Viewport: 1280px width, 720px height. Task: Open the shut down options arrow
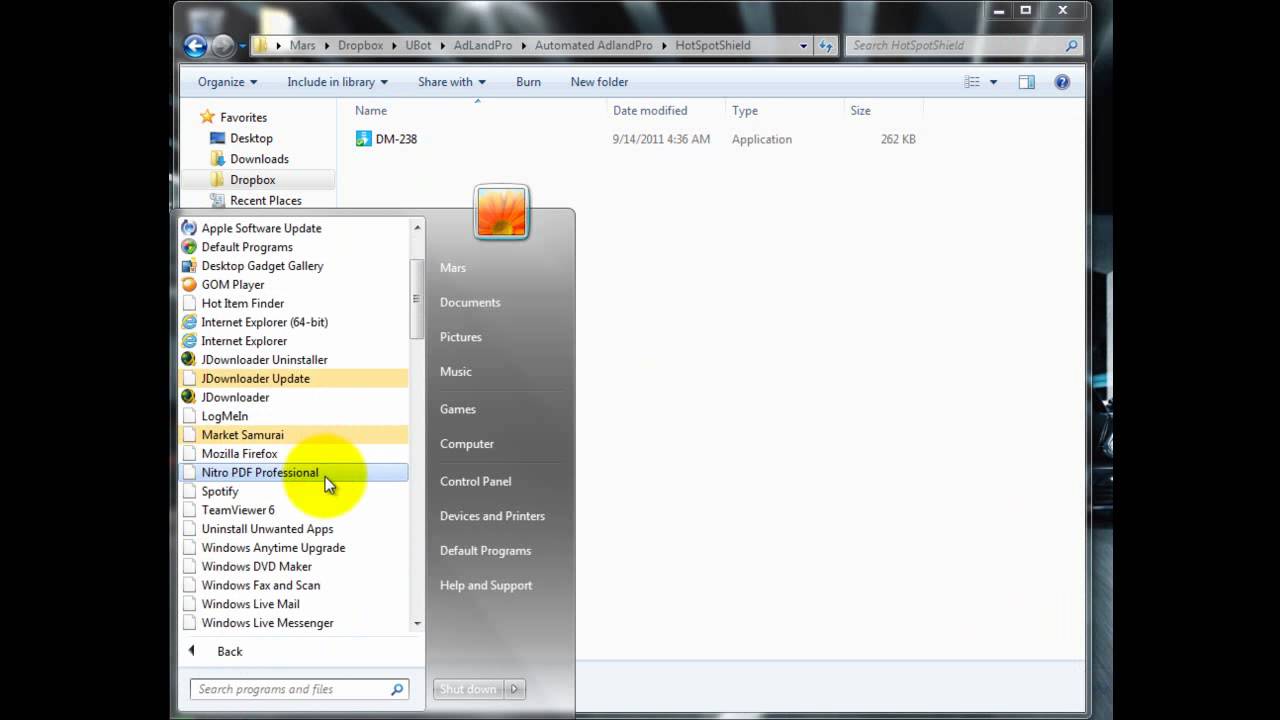(x=515, y=689)
